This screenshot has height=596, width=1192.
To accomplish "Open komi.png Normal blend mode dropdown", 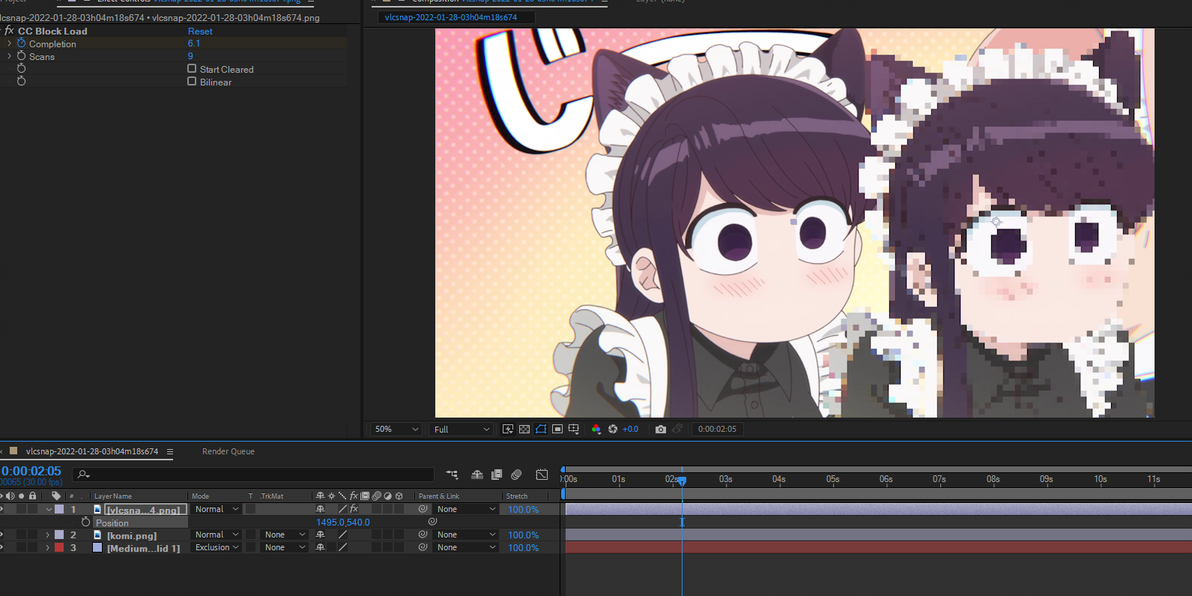I will coord(217,535).
